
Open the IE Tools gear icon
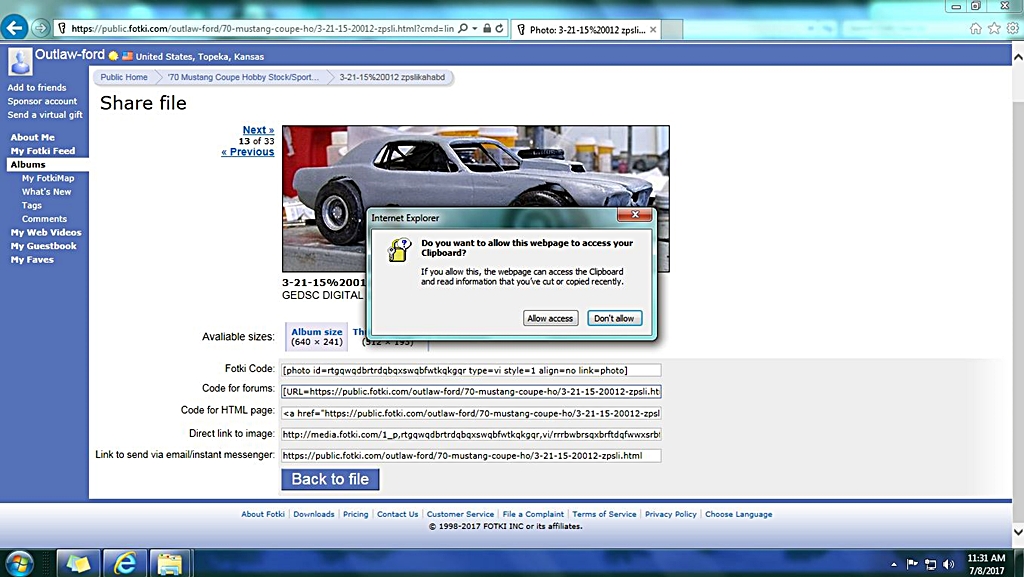coord(1012,28)
